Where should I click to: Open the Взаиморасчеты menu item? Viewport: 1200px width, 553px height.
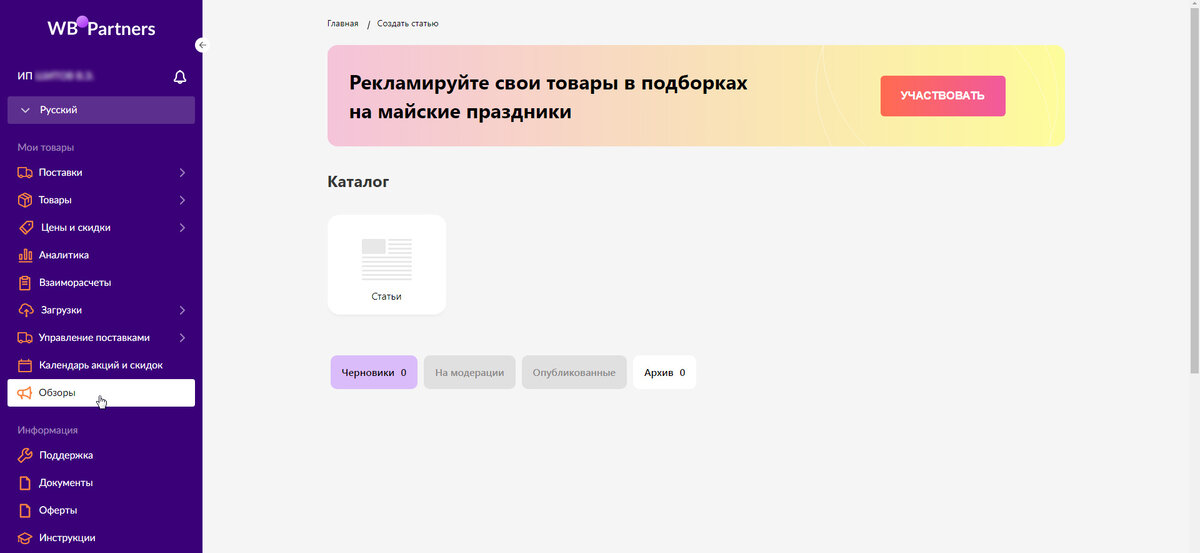pos(101,283)
